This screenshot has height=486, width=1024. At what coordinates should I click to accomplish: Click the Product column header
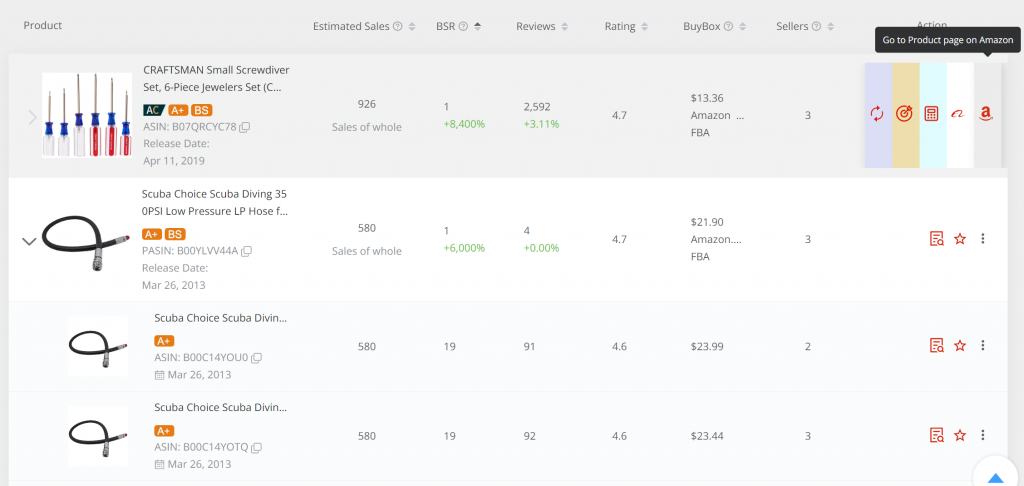[x=42, y=25]
